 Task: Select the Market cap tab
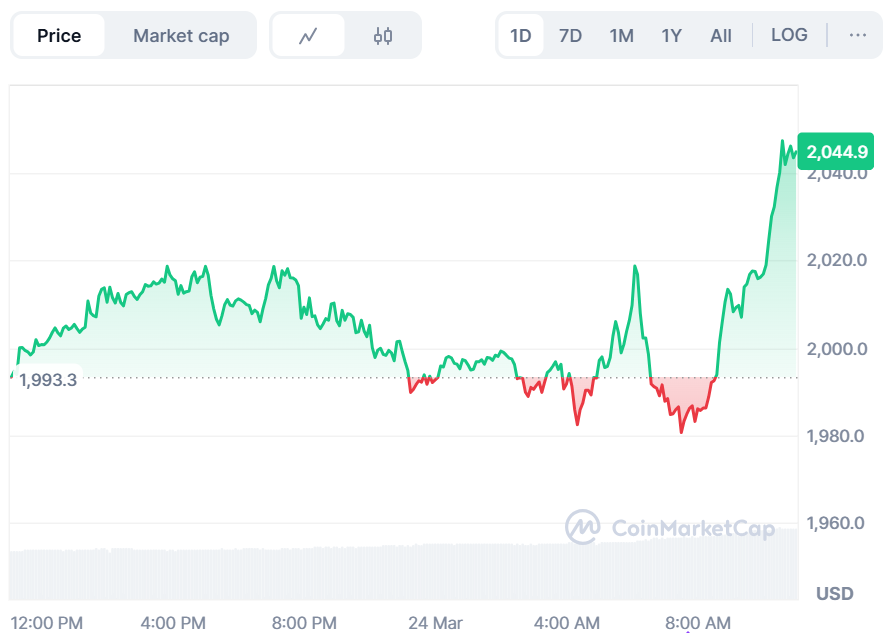[181, 36]
